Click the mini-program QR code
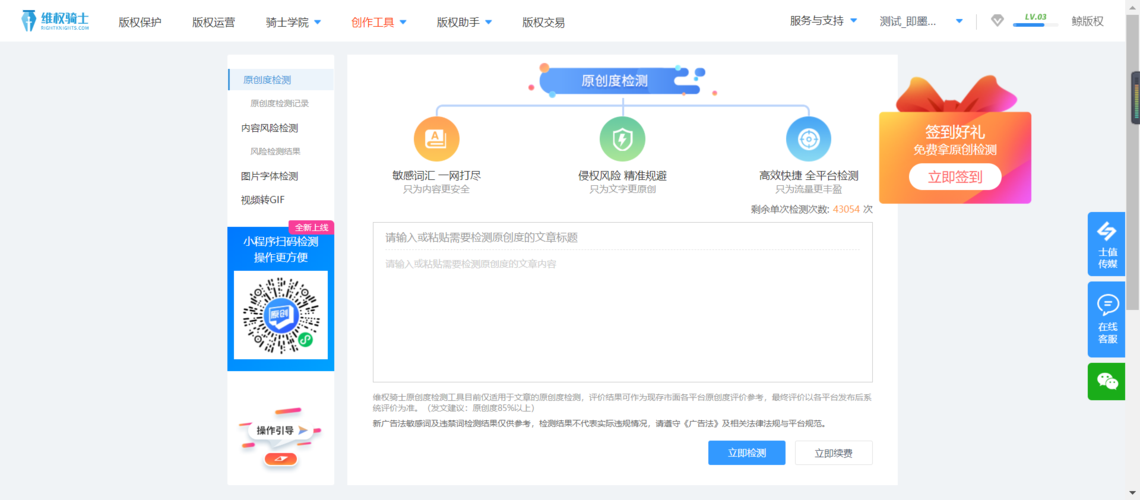 click(x=281, y=315)
